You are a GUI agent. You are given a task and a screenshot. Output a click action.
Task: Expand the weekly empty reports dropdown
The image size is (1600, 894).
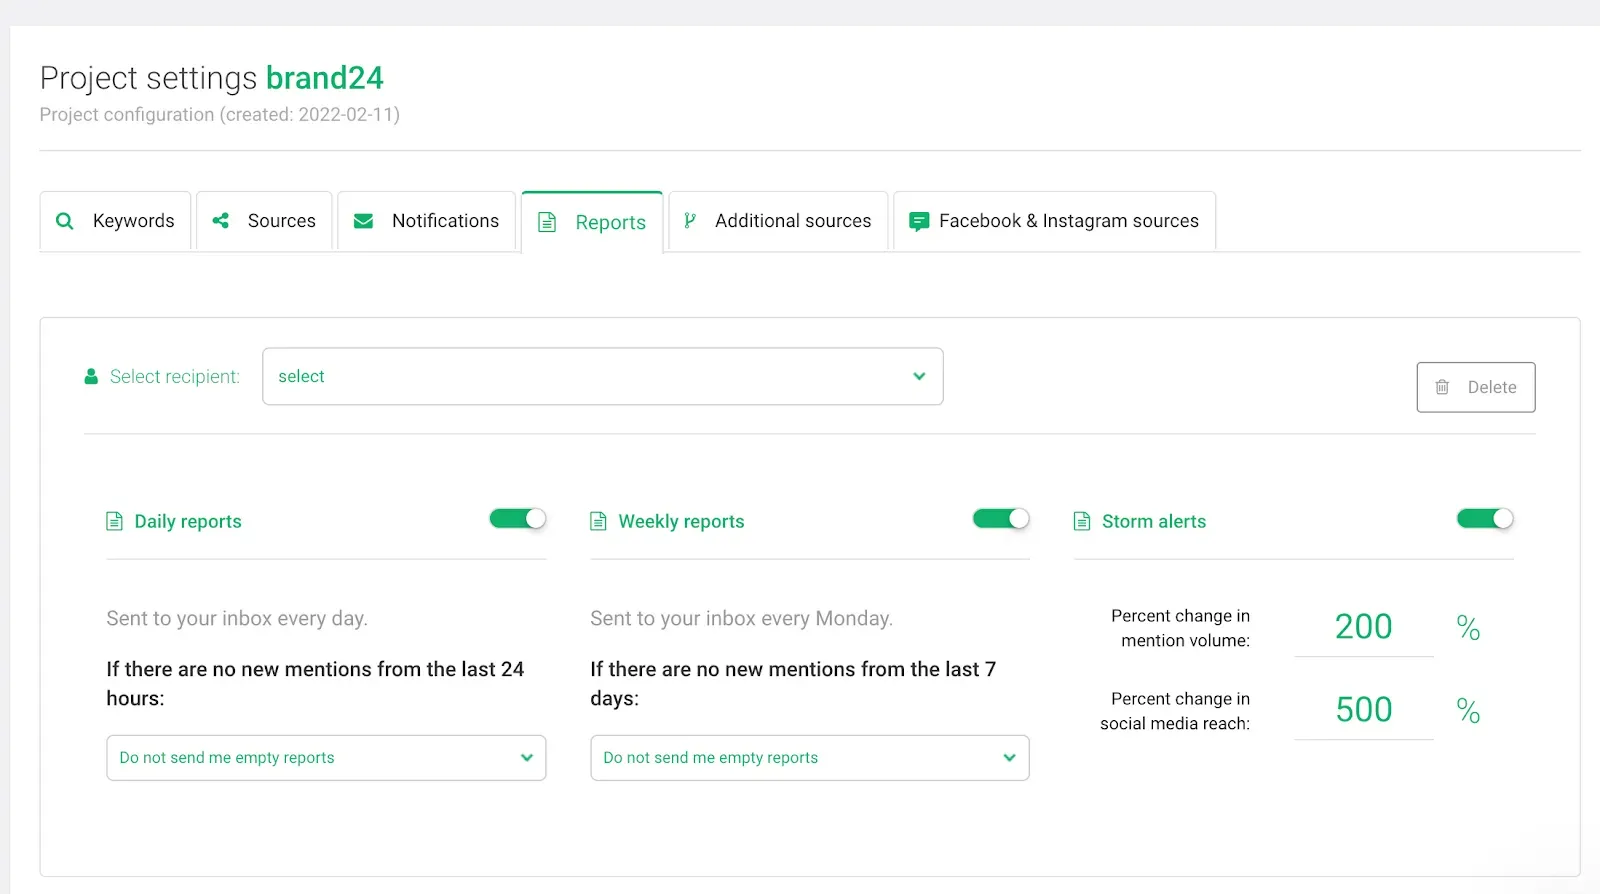809,758
